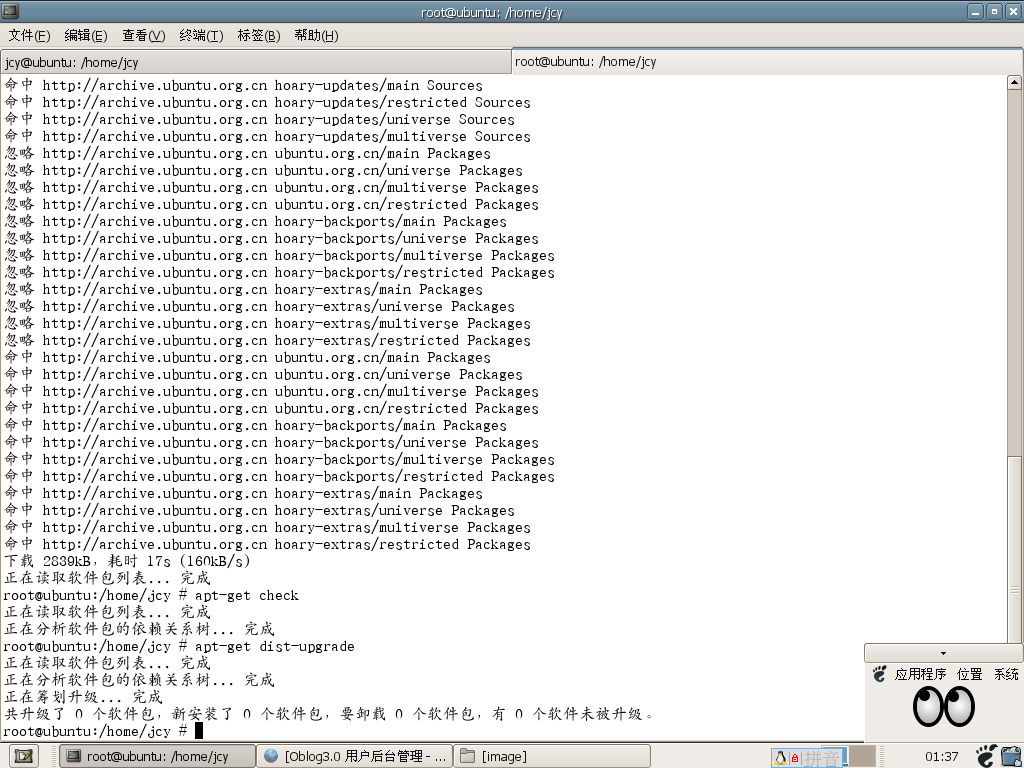Switch to the [Oblog3.0 用户后台管理 taskbar window
Image resolution: width=1024 pixels, height=768 pixels.
click(355, 756)
